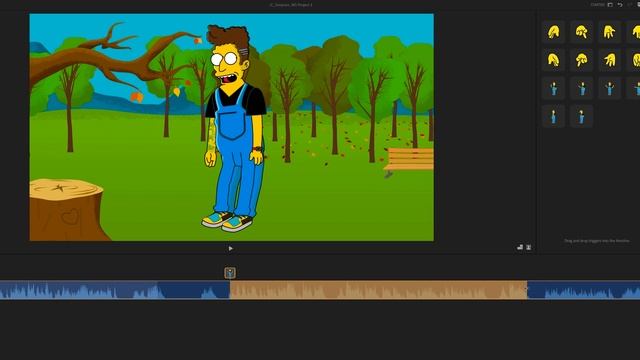Select first hand trigger in top row

point(553,32)
